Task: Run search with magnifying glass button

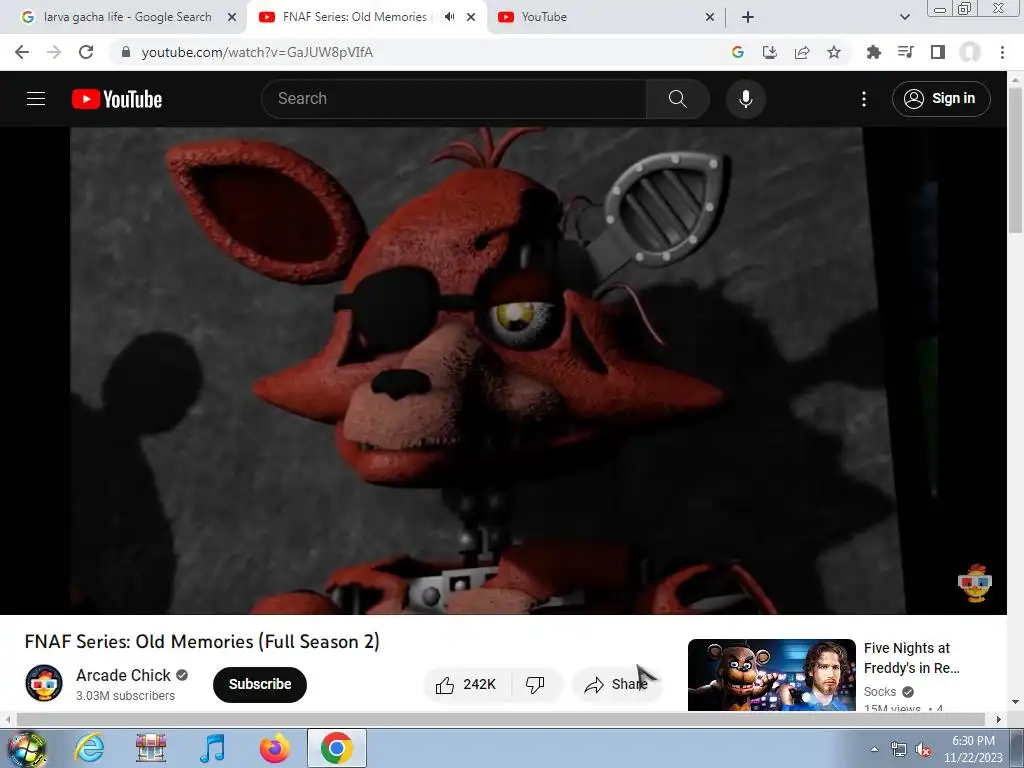Action: pos(678,99)
